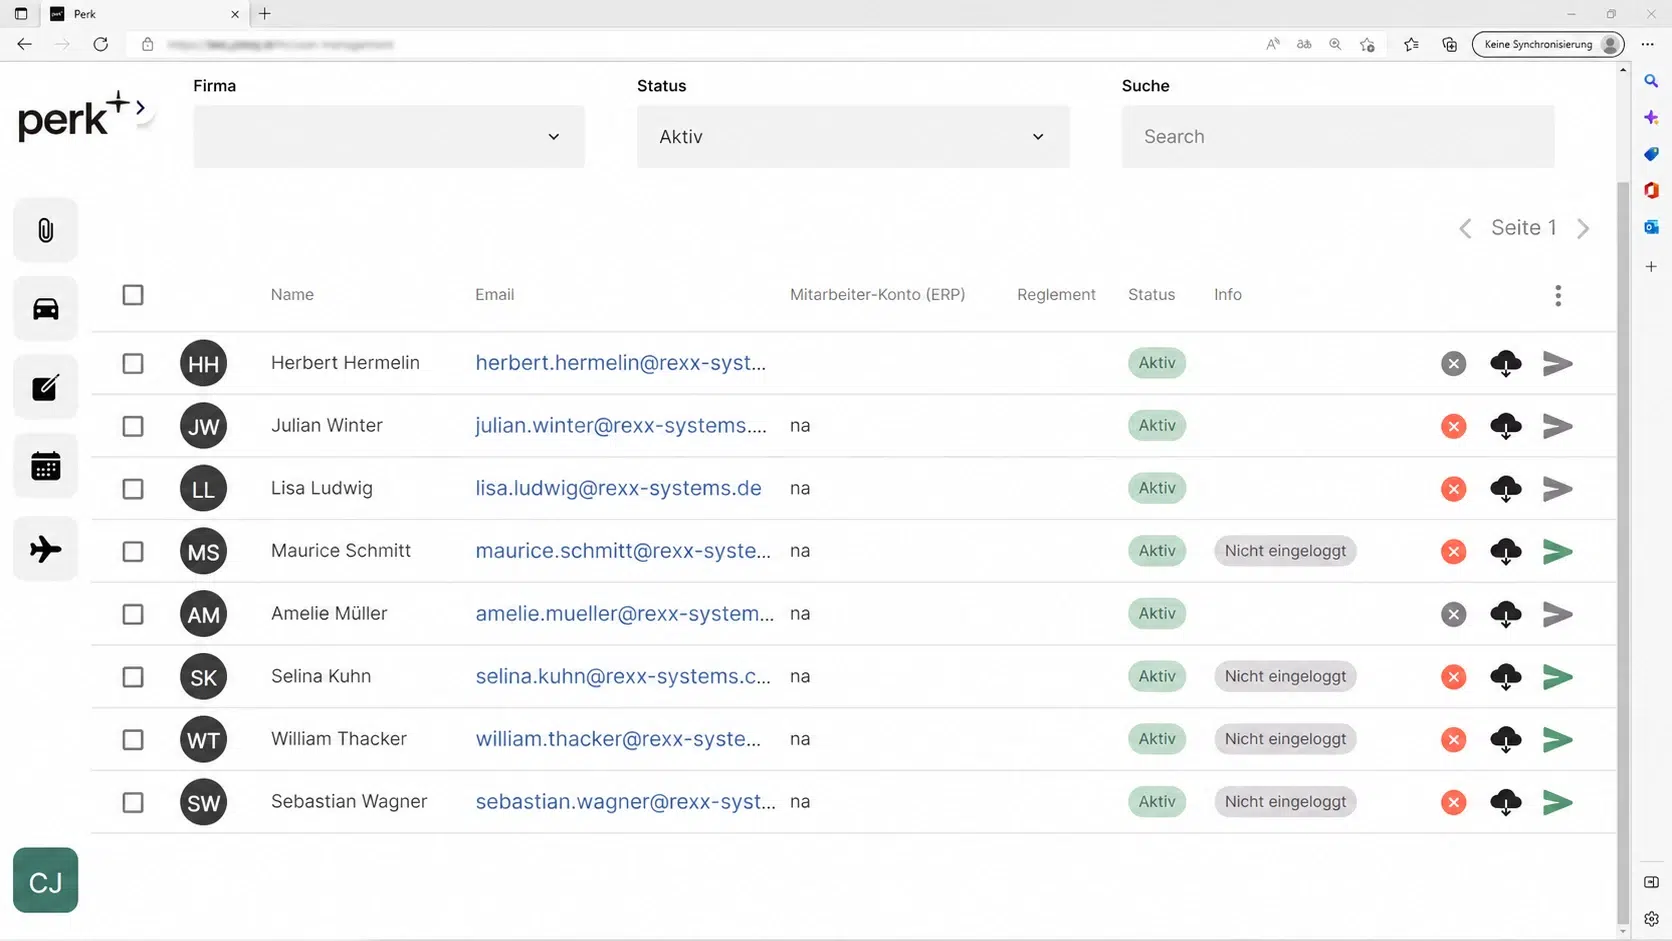1672x941 pixels.
Task: Open the three-dot table options menu
Action: tap(1558, 295)
